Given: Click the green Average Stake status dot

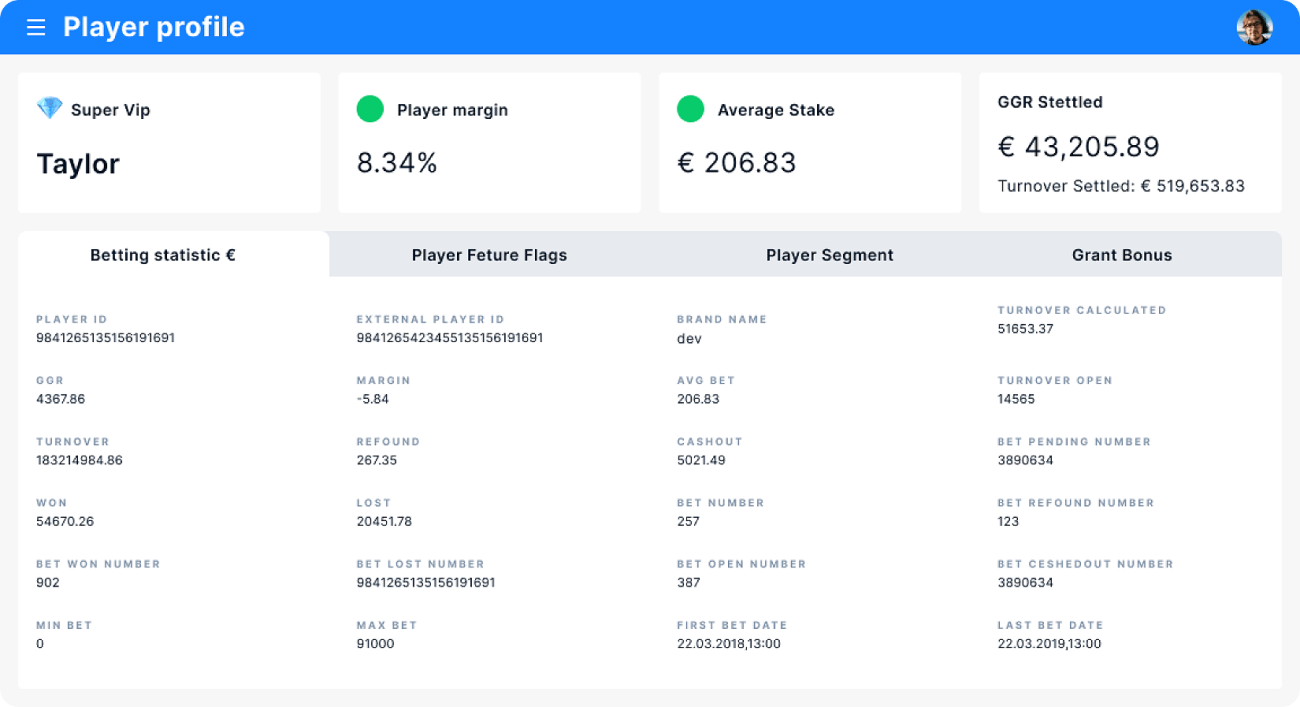Looking at the screenshot, I should [690, 109].
